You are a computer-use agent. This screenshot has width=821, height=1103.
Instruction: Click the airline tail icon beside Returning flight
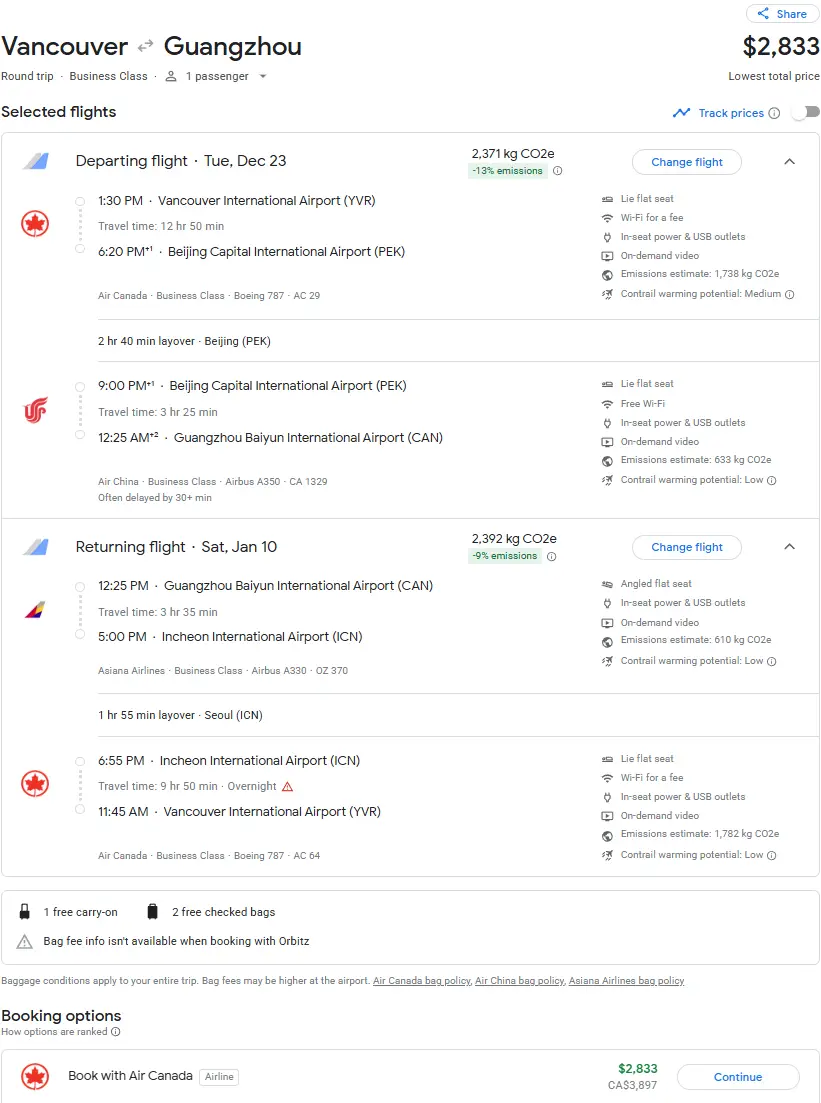[x=35, y=547]
